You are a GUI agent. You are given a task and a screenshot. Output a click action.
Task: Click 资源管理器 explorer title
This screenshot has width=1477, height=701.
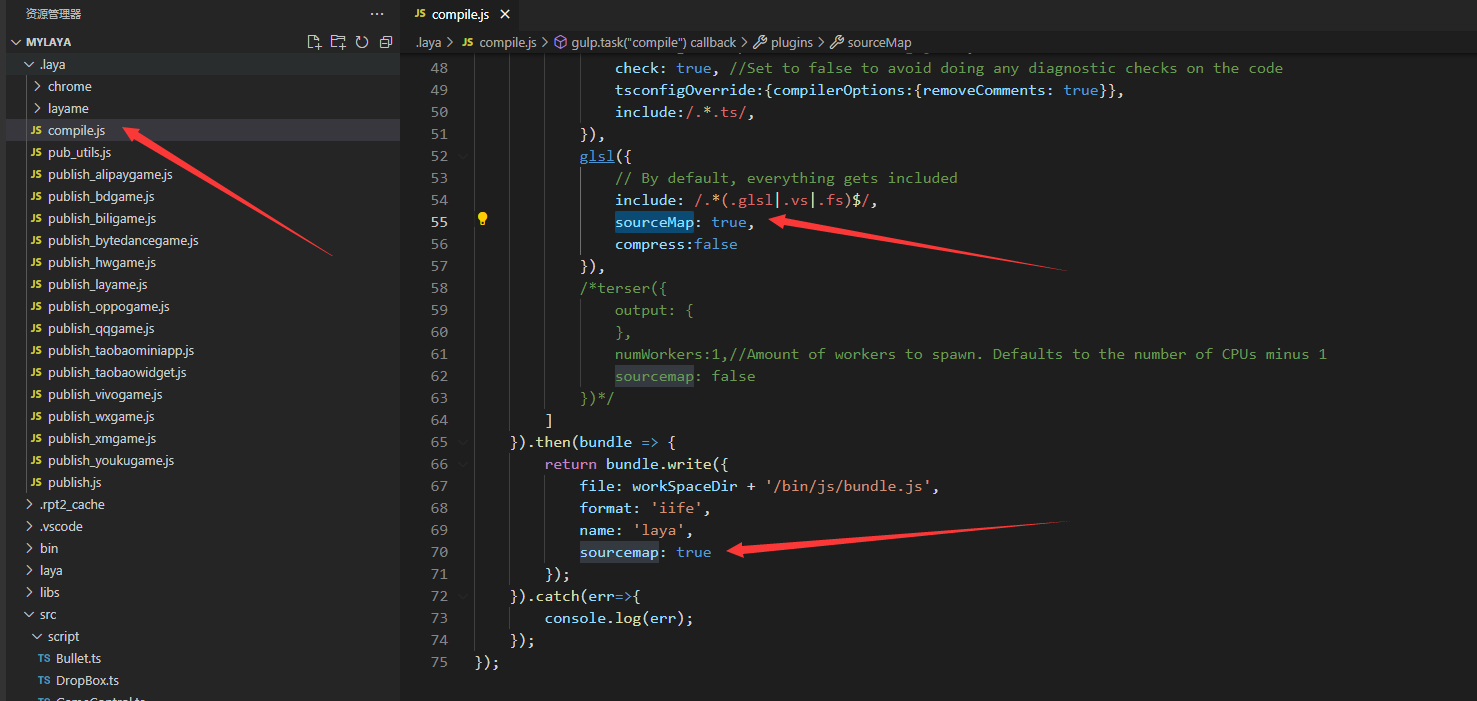pos(54,14)
